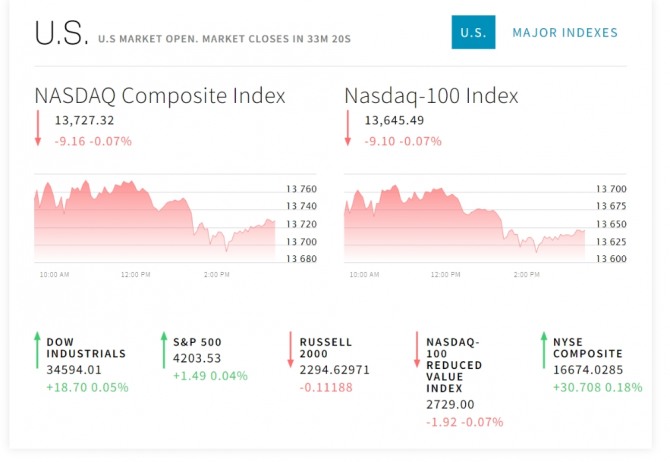Open the Russell 2000 index label
Screen dimensions: 670x462
pos(326,347)
